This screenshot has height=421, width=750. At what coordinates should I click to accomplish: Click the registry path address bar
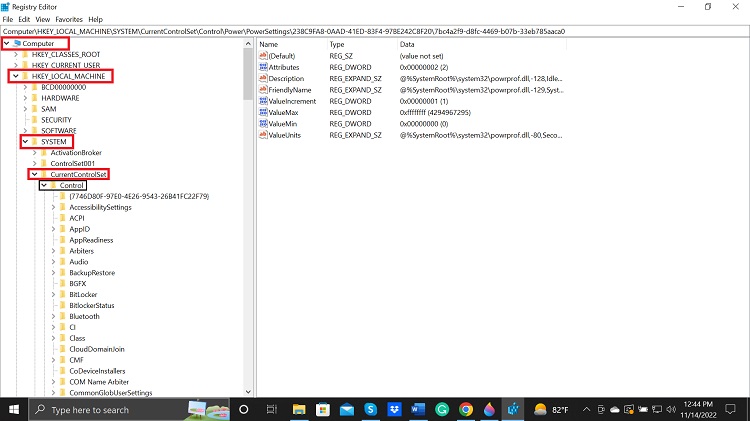coord(375,31)
